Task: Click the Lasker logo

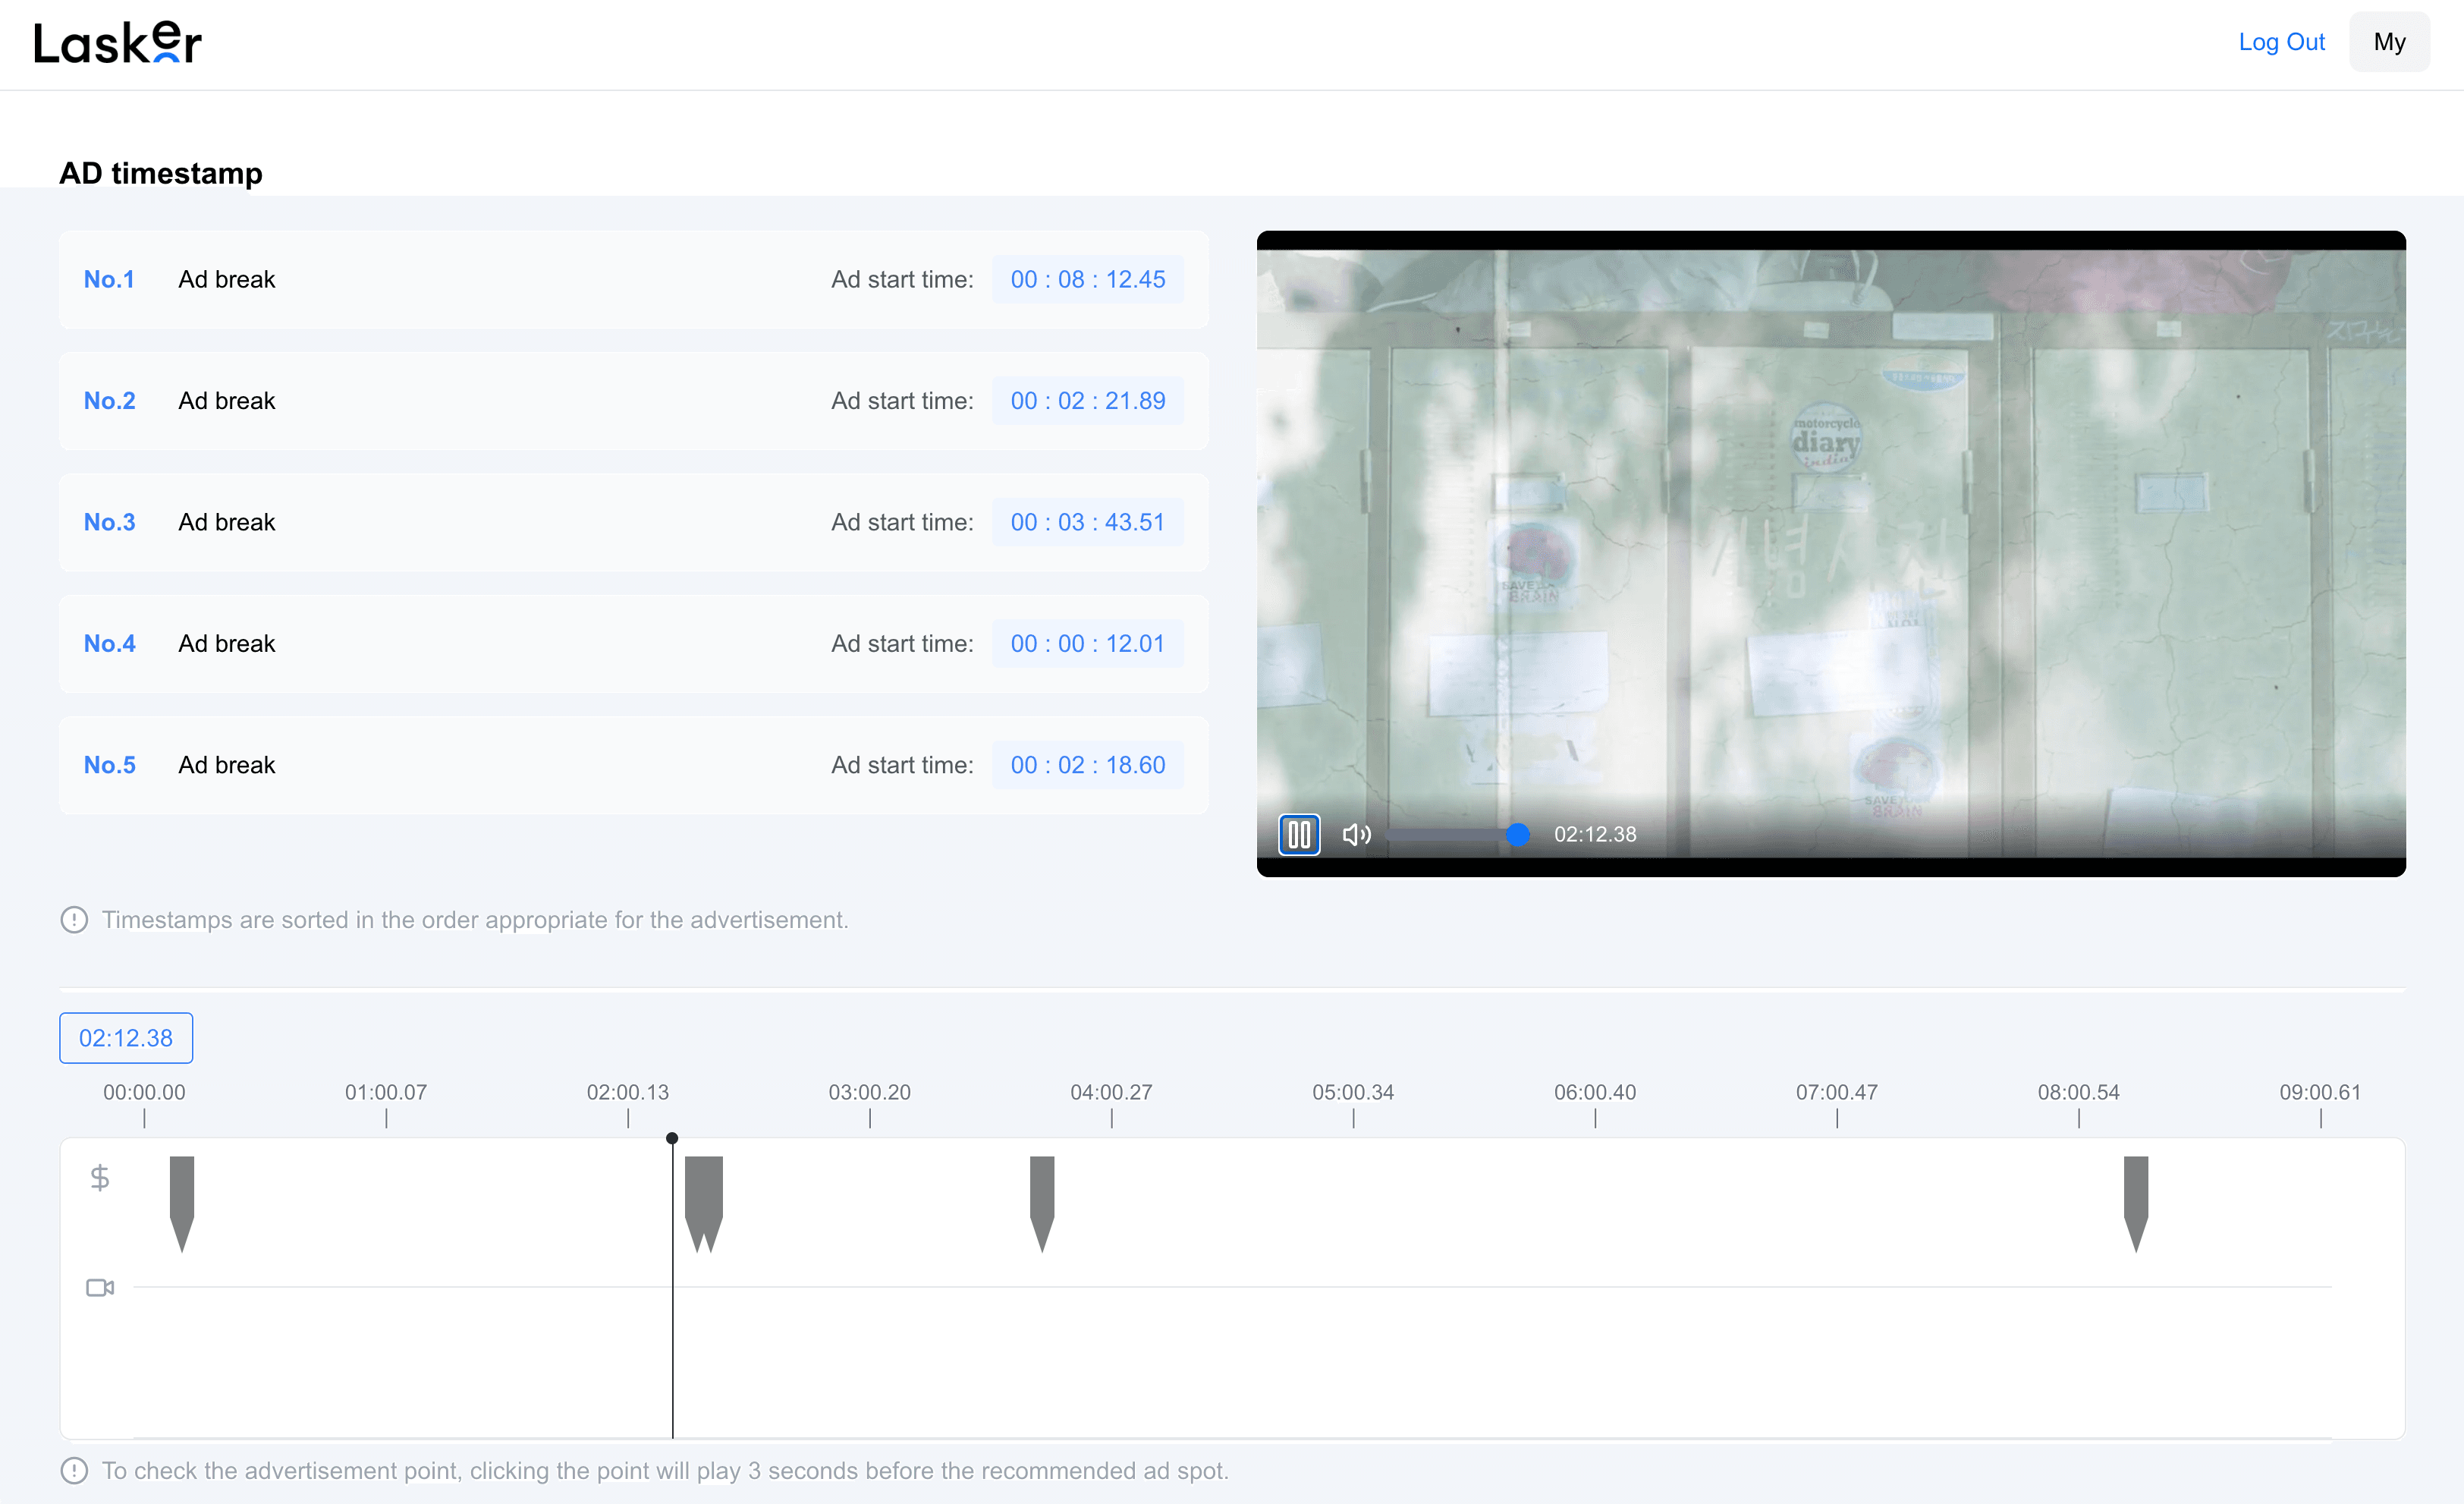Action: [x=118, y=43]
